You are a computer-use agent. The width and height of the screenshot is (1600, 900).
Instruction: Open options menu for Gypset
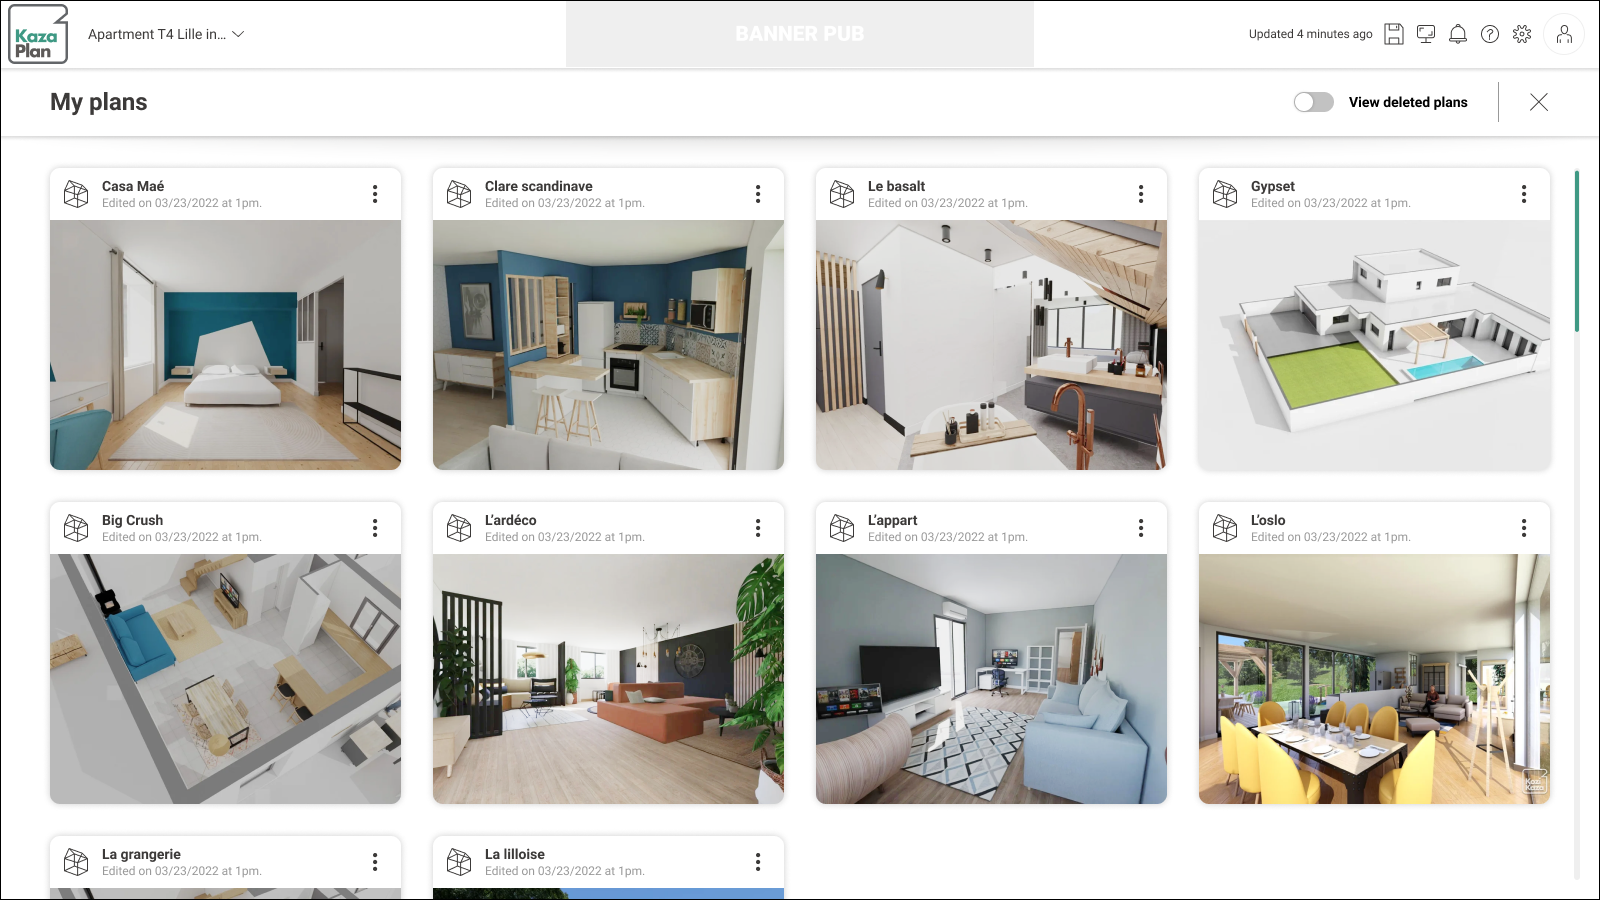1524,194
